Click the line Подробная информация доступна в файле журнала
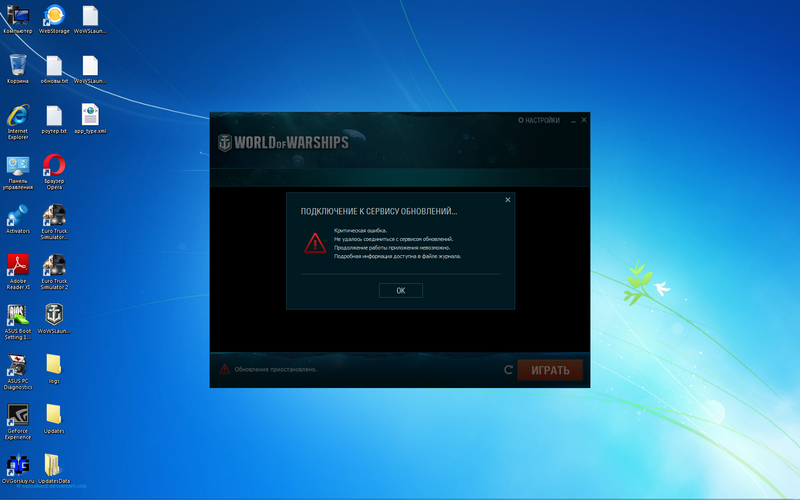Screen dimensions: 800x500 (x=397, y=256)
